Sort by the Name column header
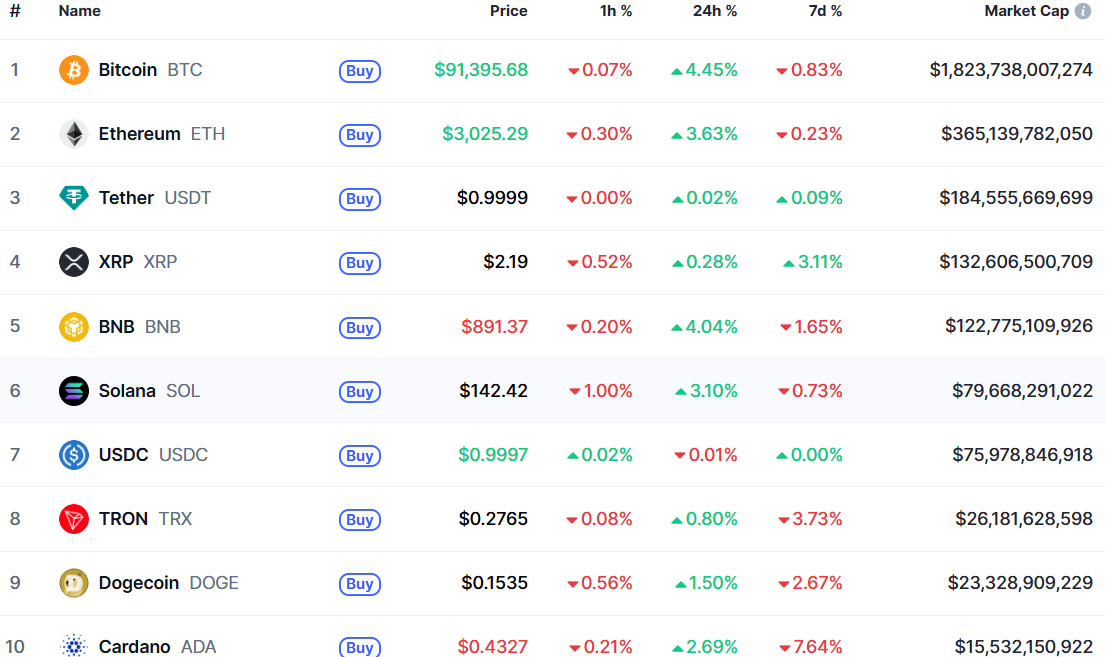Image resolution: width=1105 pixels, height=657 pixels. (x=79, y=11)
